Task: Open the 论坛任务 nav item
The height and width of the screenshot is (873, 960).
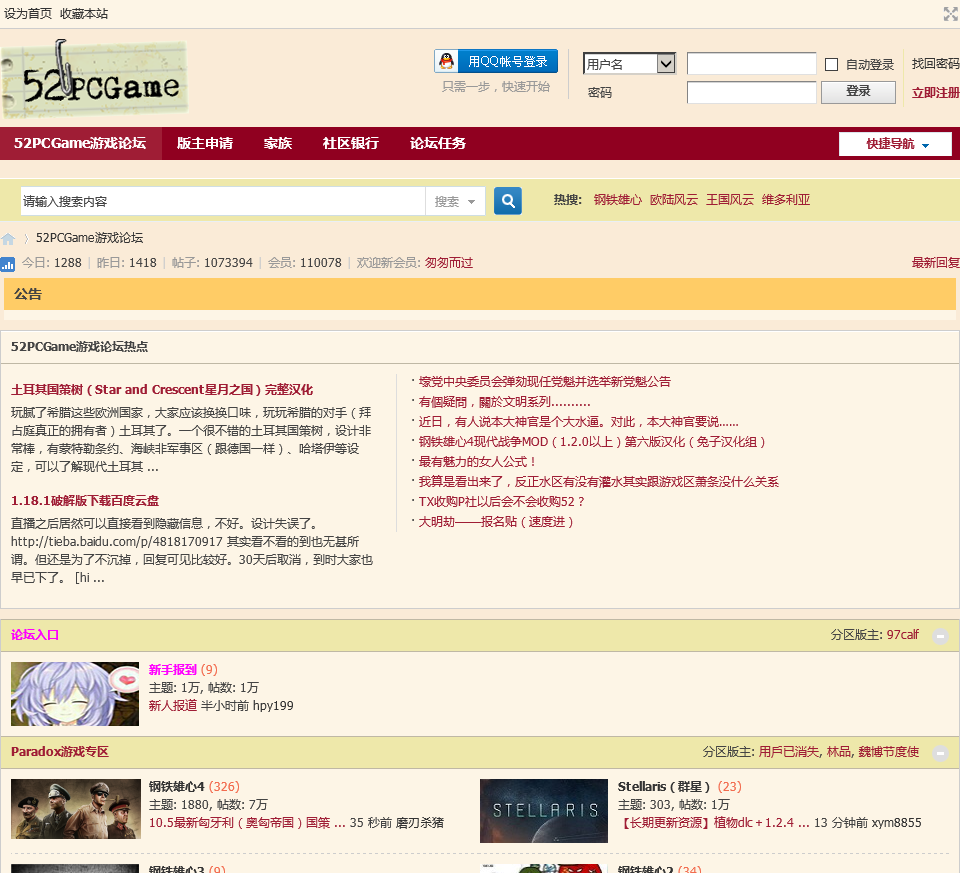Action: pos(438,143)
